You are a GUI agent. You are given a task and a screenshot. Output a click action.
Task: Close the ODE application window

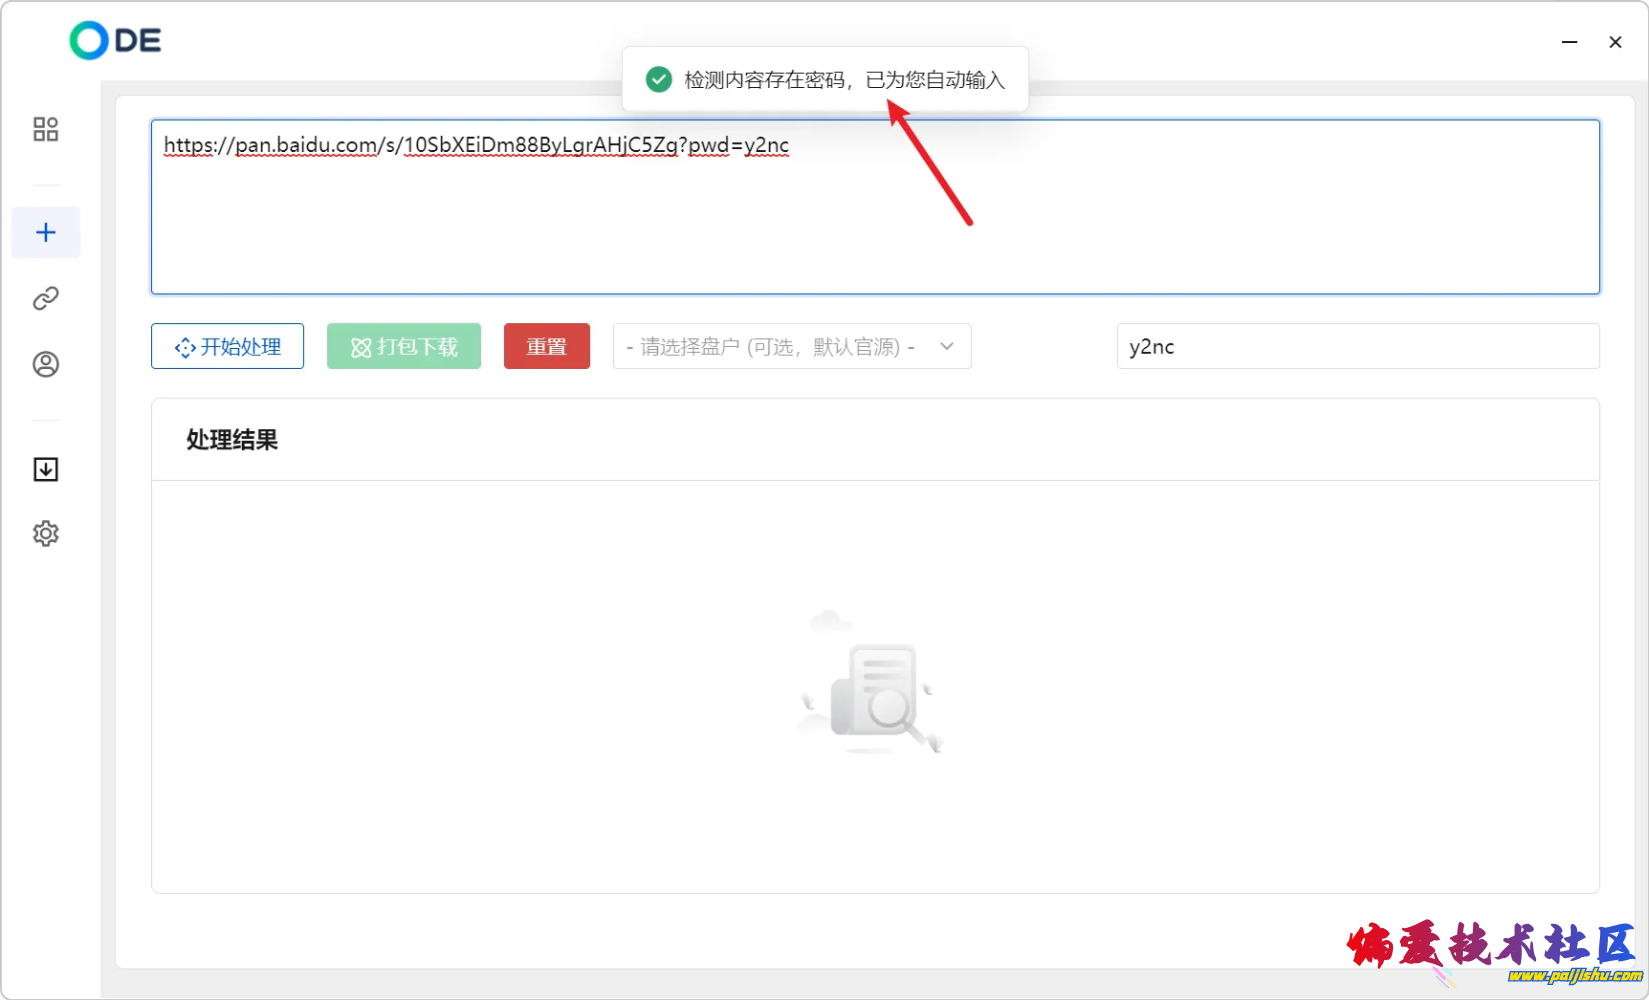[1615, 42]
